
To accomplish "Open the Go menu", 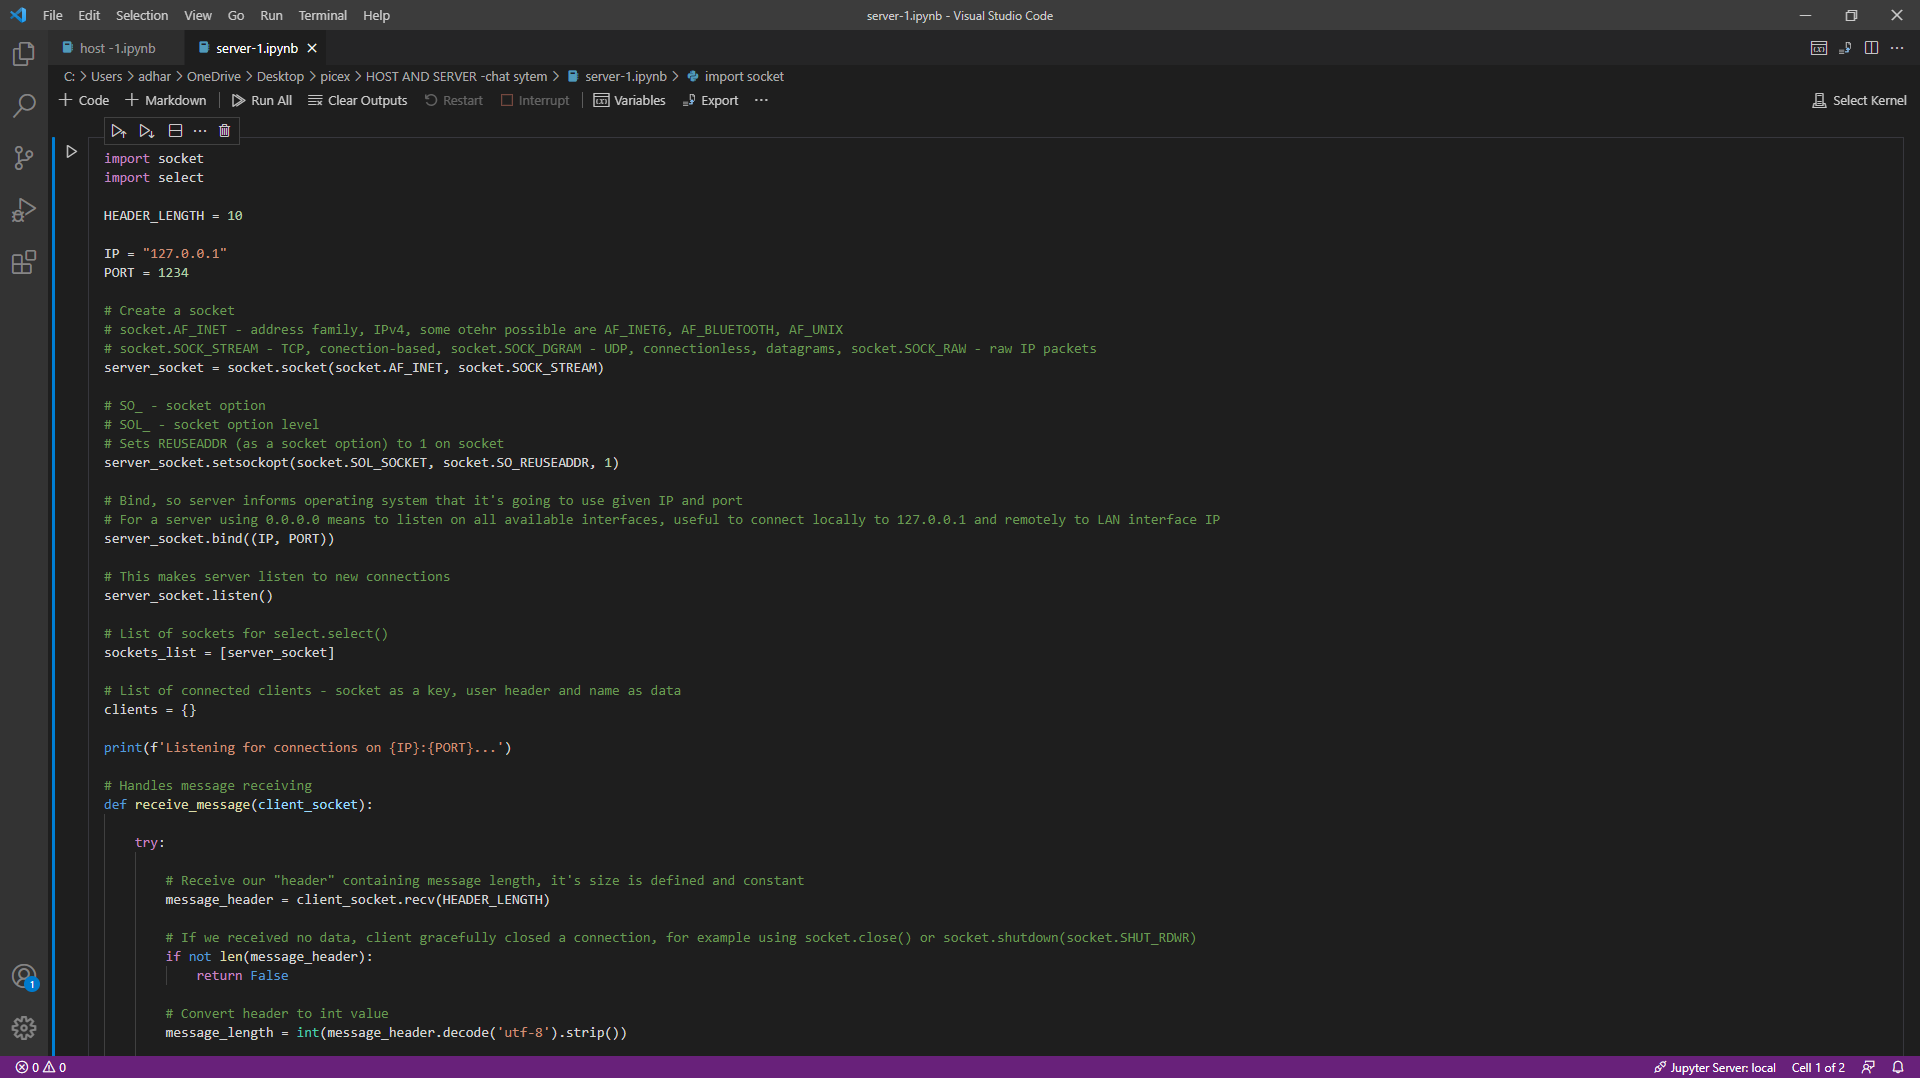I will (236, 15).
